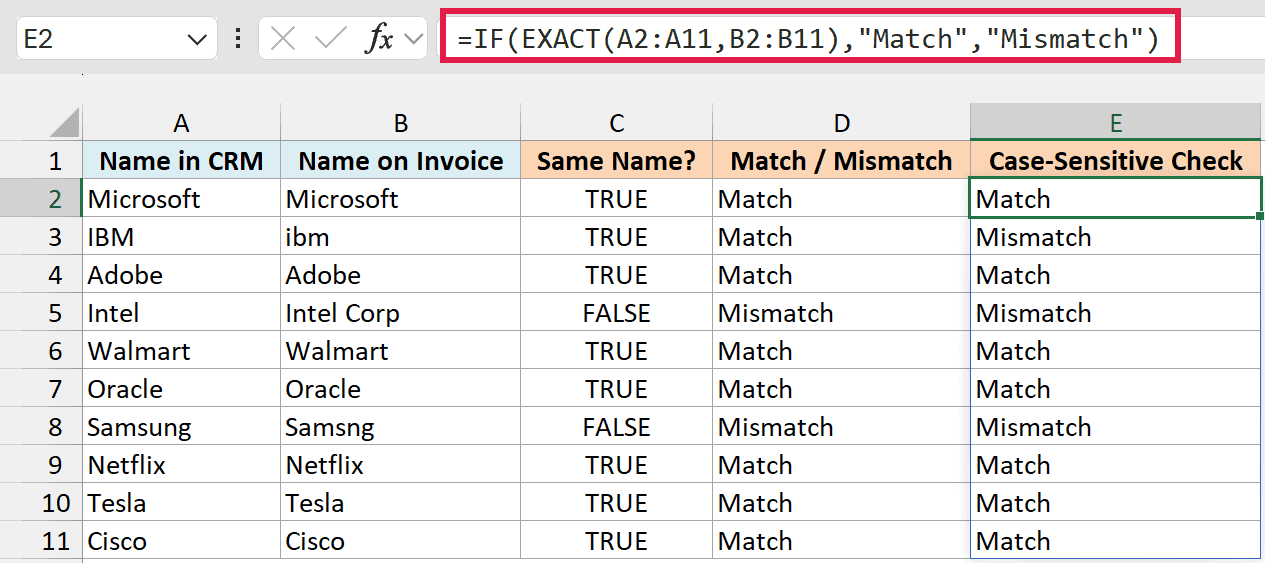This screenshot has height=563, width=1265.
Task: Select cell A9 containing Netflix
Action: tap(181, 465)
